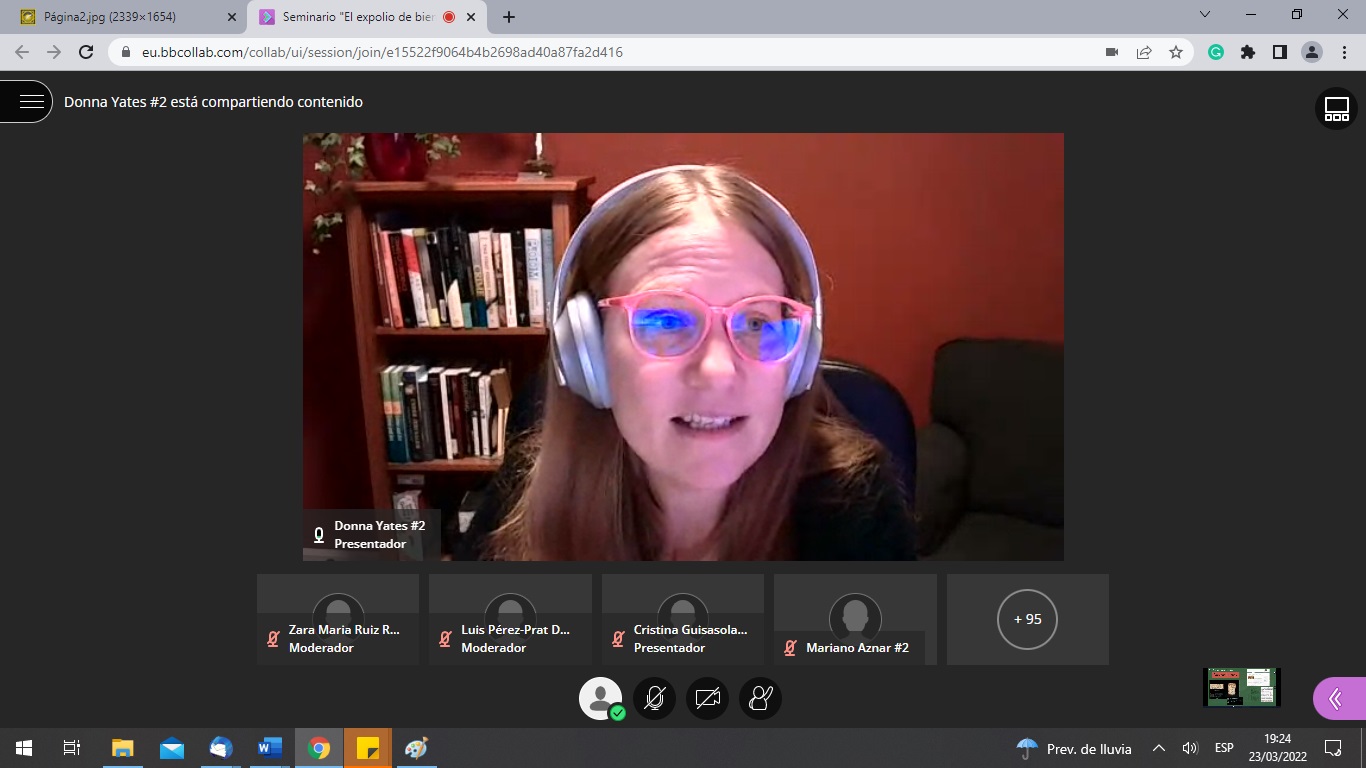Select Mariano Aznar #2 participant tile
This screenshot has height=768, width=1366.
coord(855,620)
